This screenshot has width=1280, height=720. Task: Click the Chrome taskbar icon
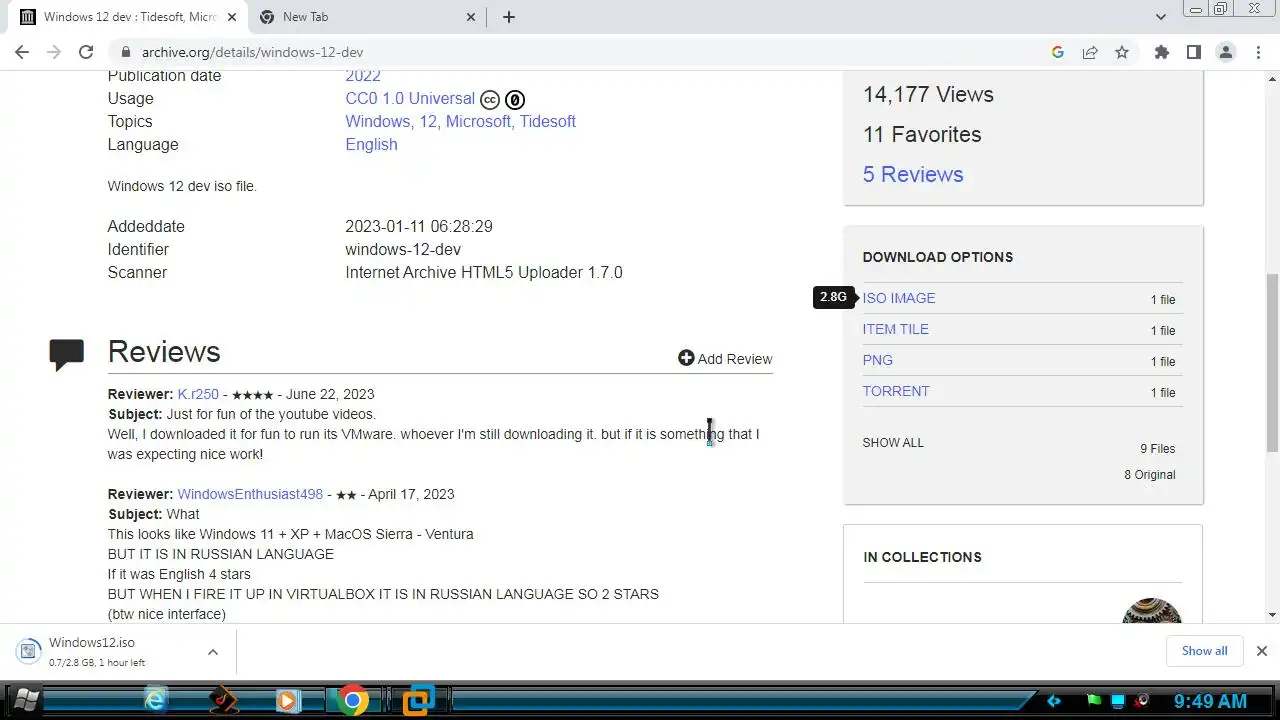[x=352, y=701]
